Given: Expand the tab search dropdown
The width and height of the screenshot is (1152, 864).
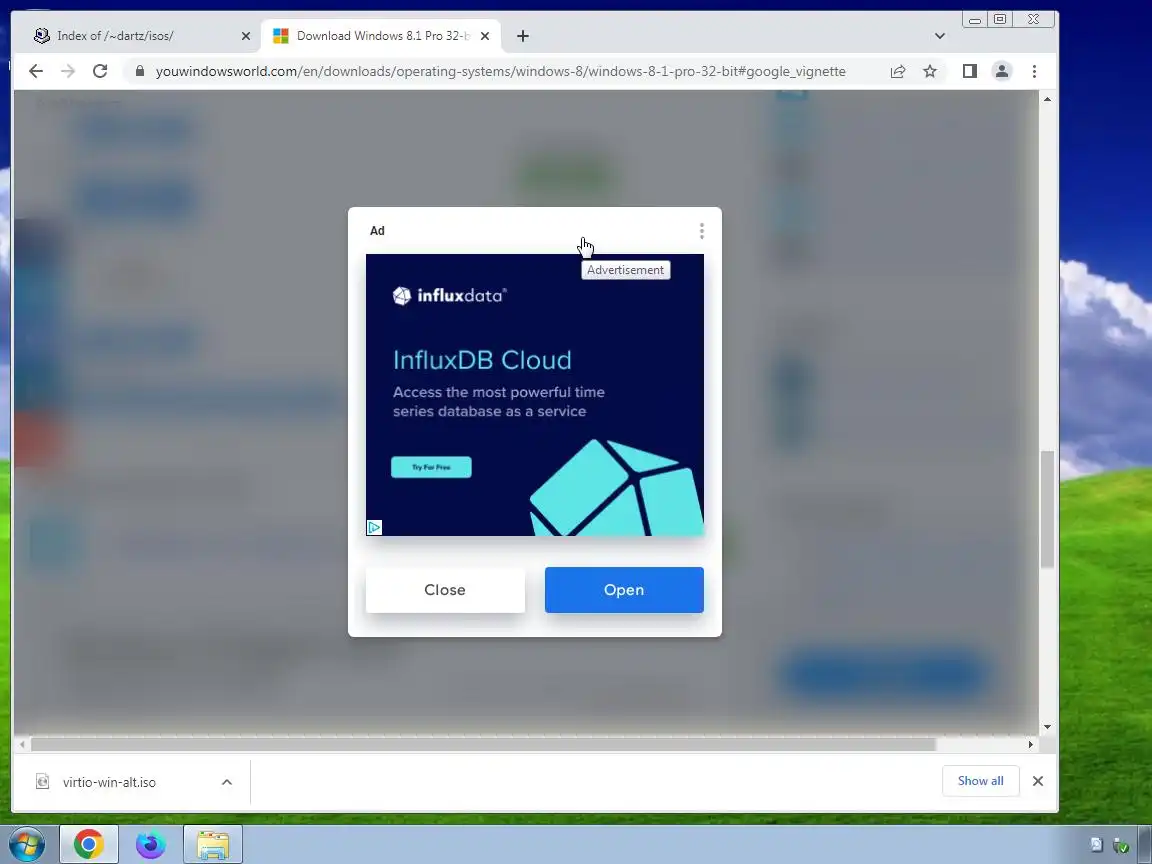Looking at the screenshot, I should point(940,36).
